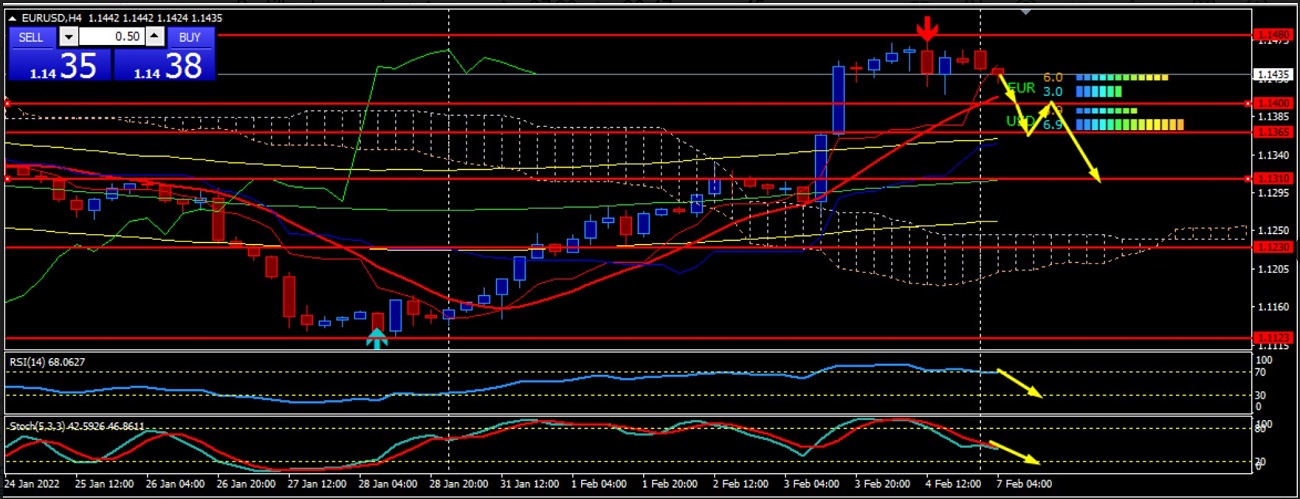
Task: Click the 0.50 volume input field
Action: click(111, 37)
